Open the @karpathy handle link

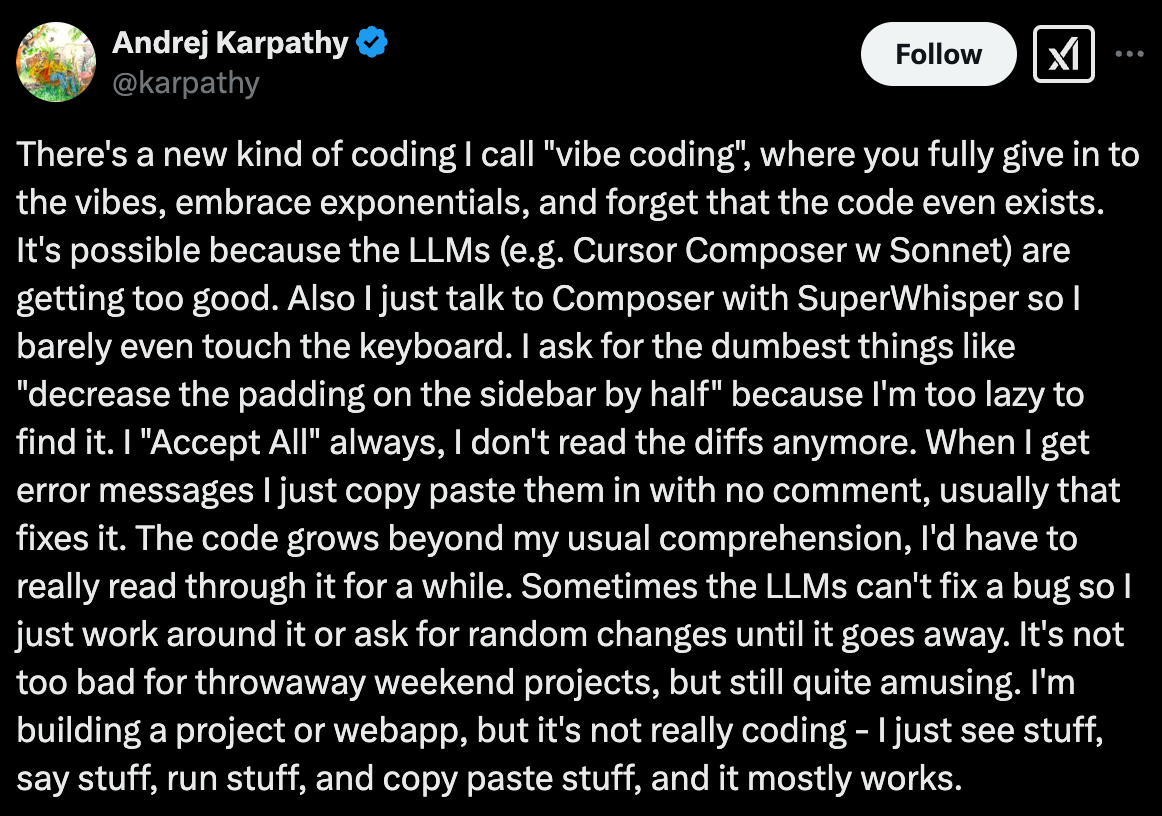(185, 82)
